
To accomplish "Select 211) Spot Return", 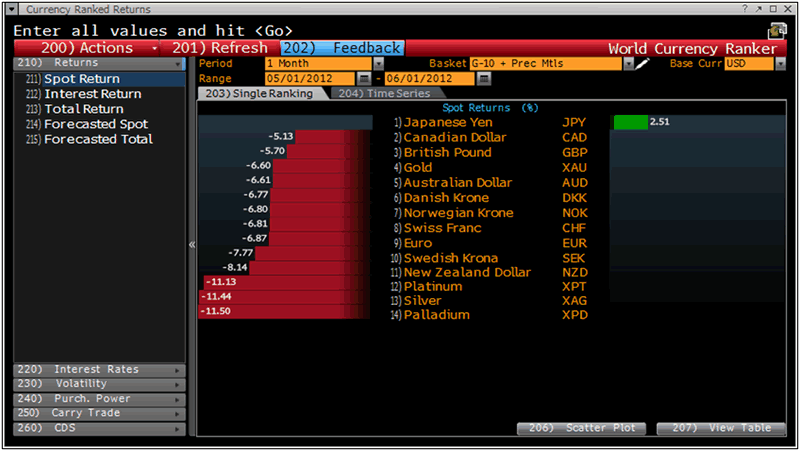I will (100, 79).
